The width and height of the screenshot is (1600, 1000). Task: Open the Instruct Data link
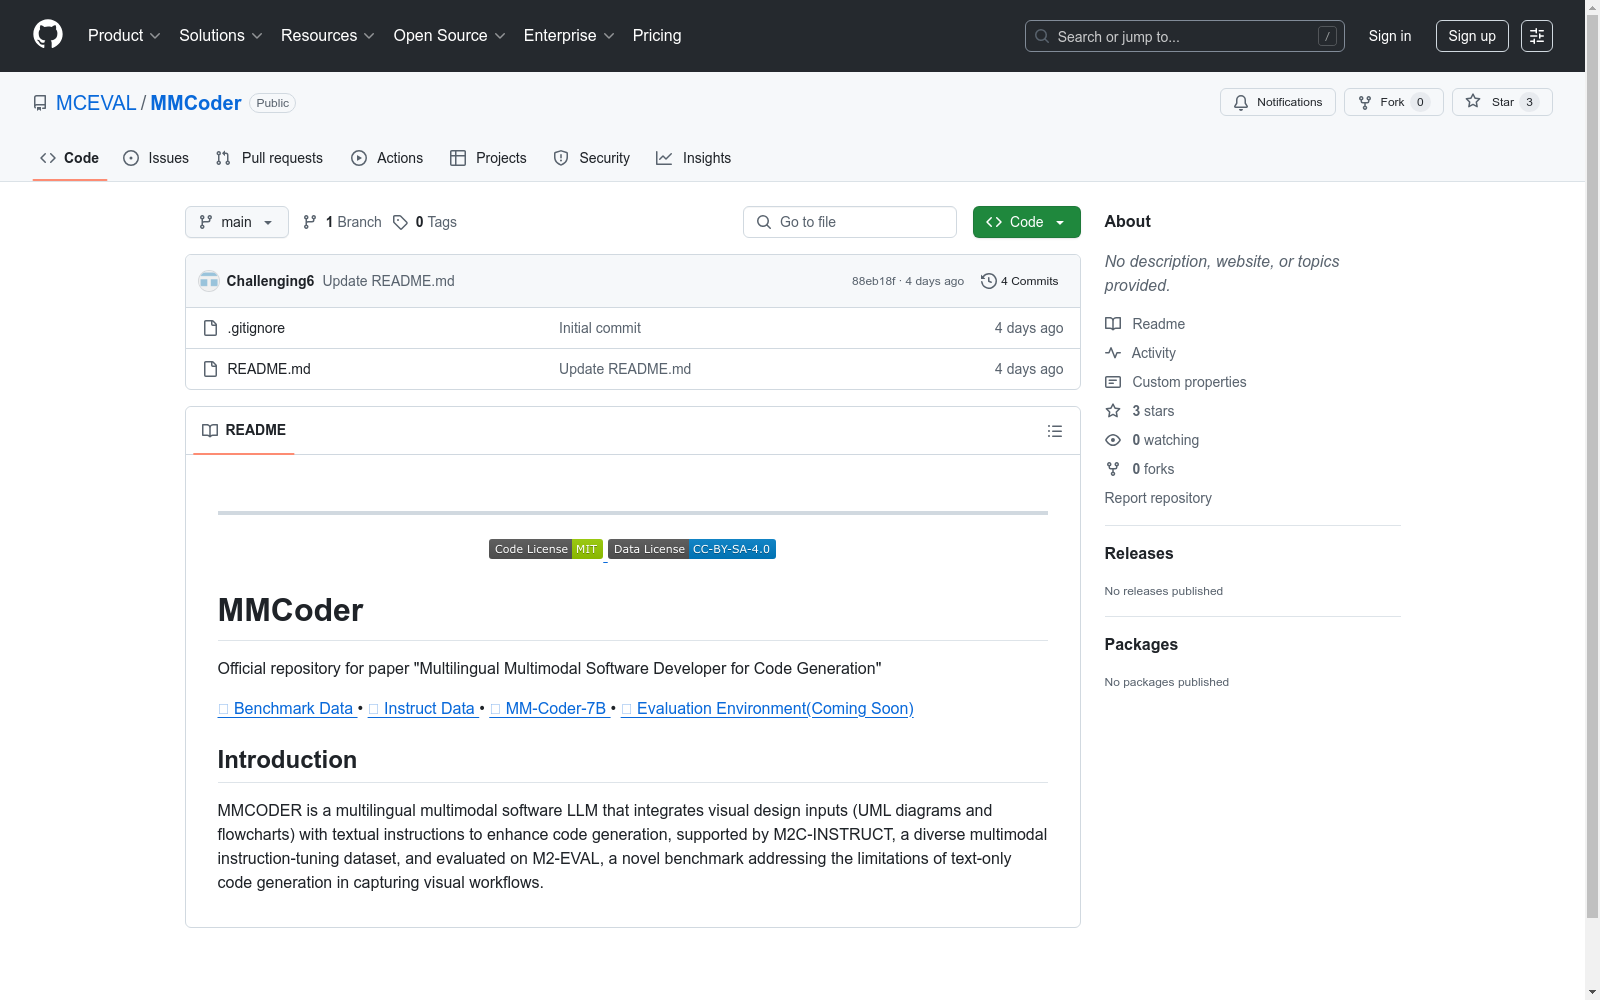423,708
